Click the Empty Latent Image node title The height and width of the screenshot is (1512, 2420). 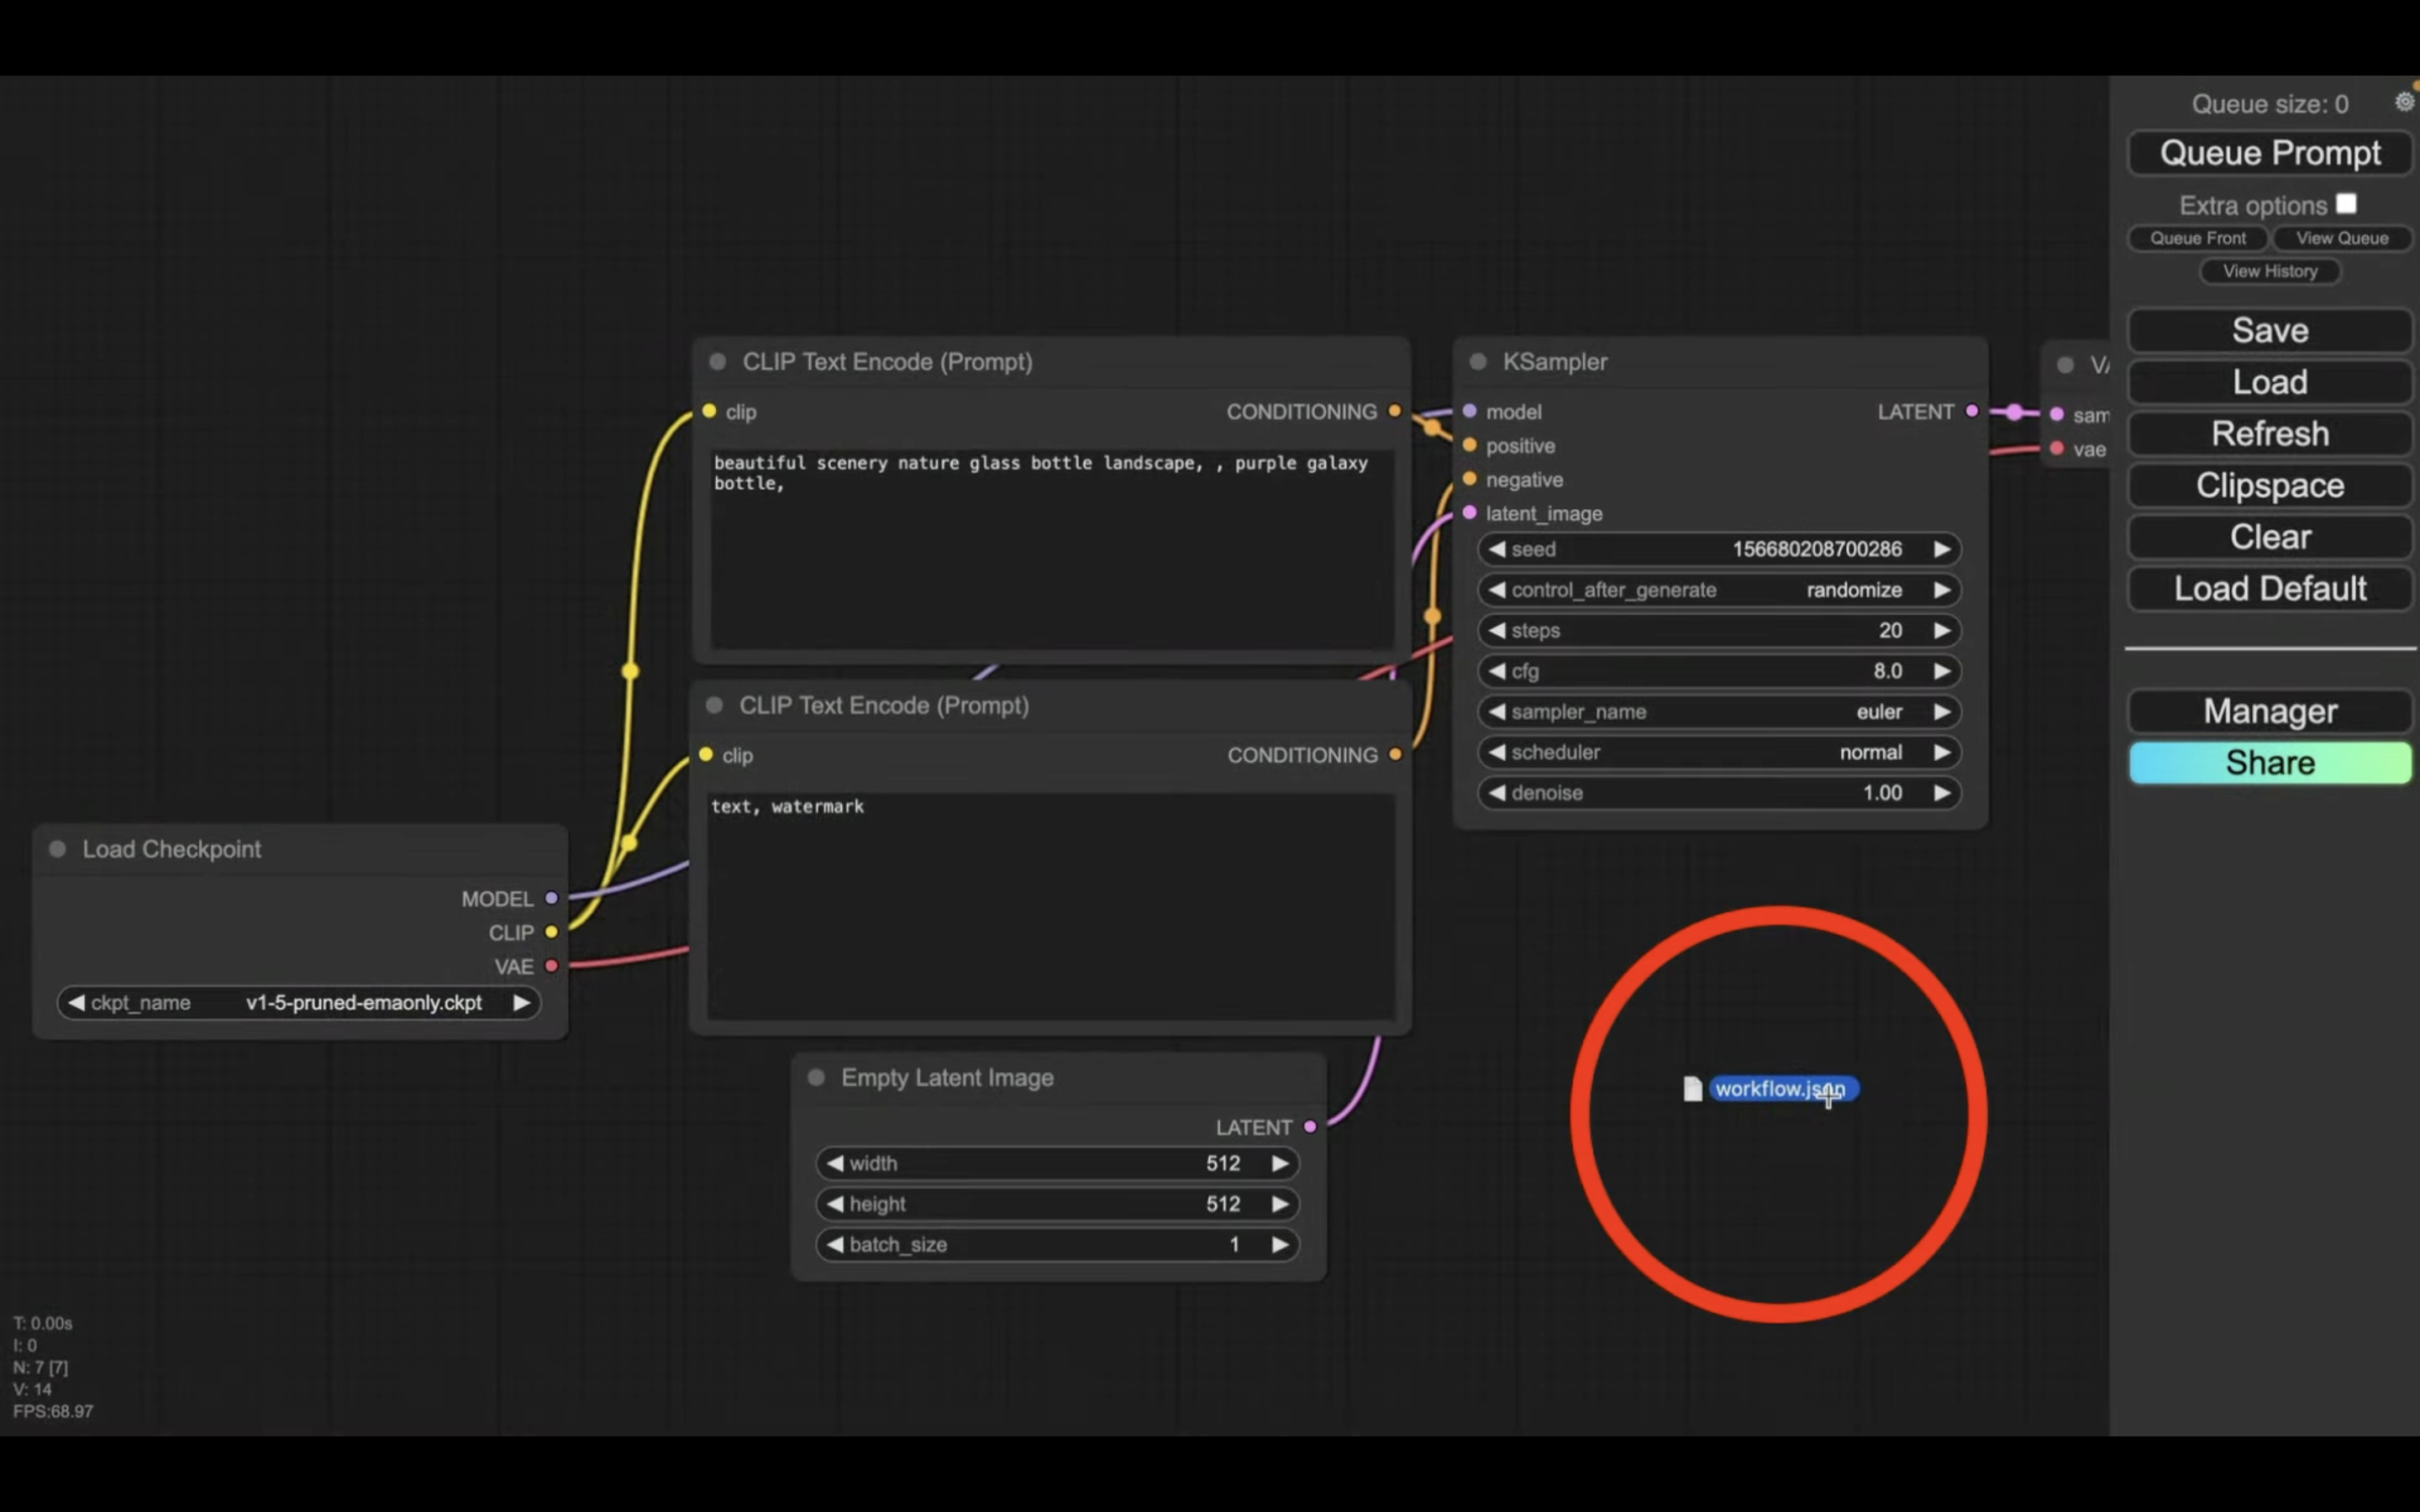tap(947, 1077)
